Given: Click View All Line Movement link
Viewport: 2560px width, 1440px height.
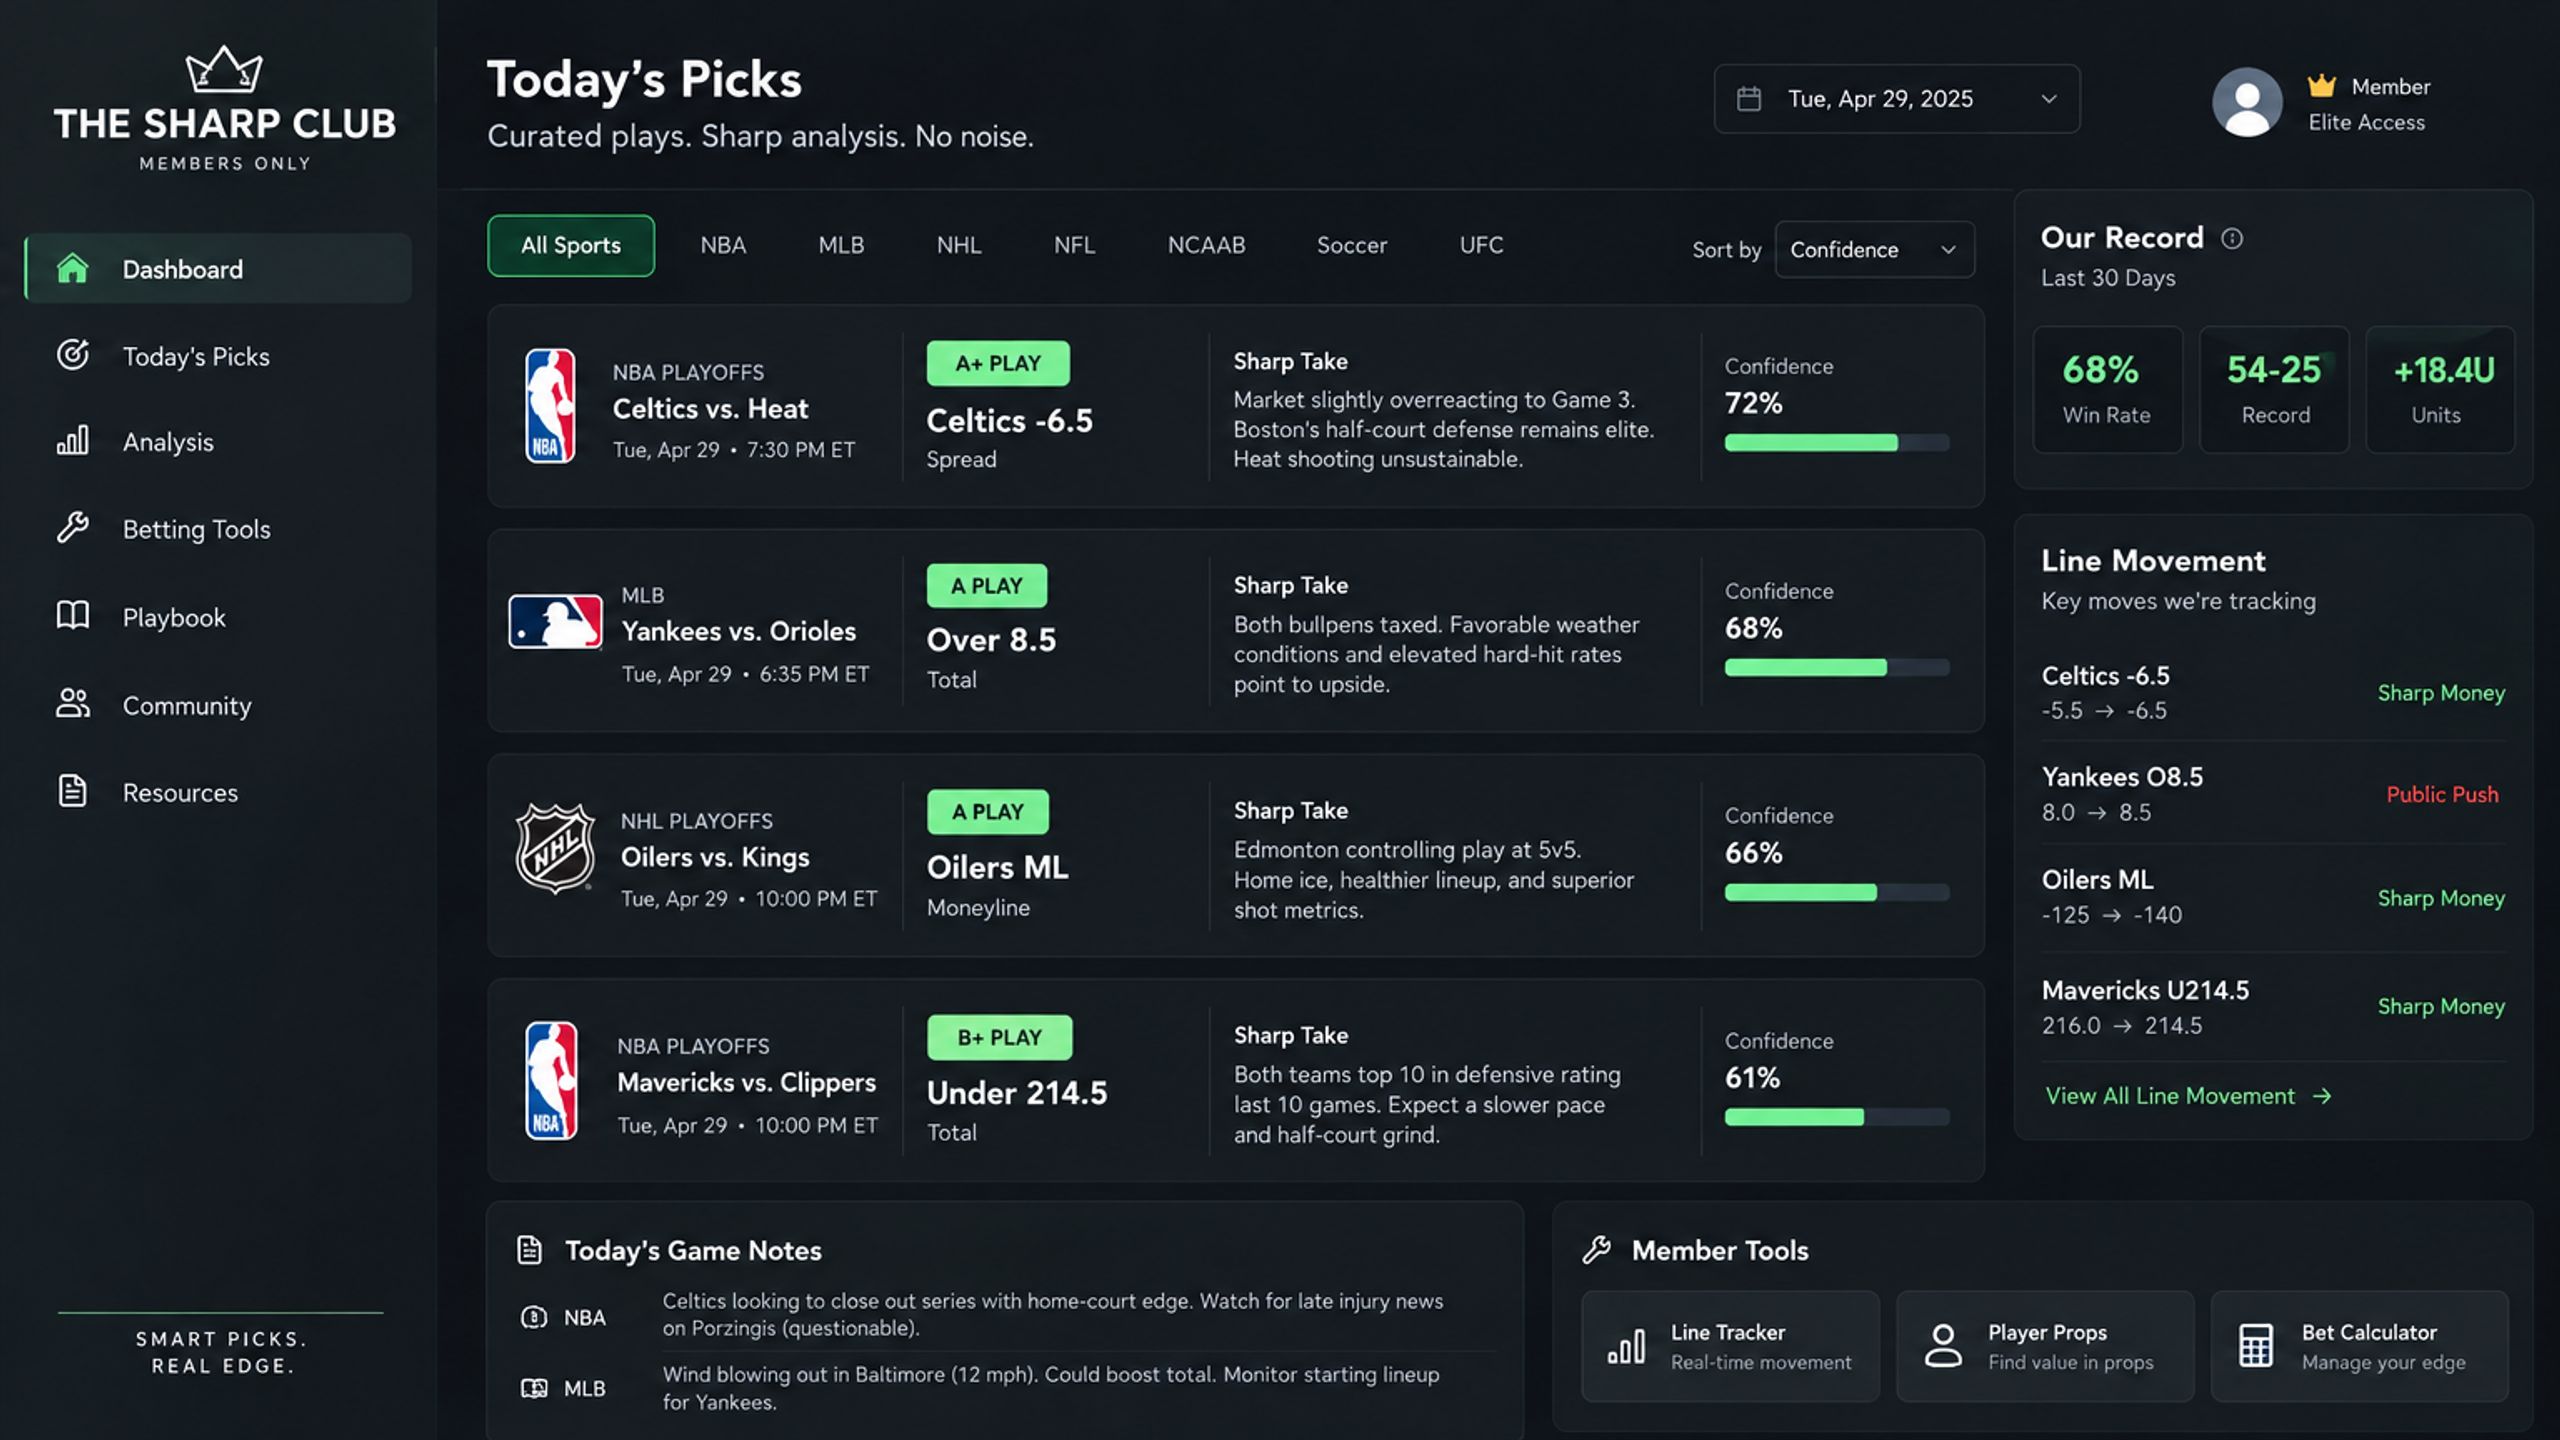Looking at the screenshot, I should [2188, 1096].
